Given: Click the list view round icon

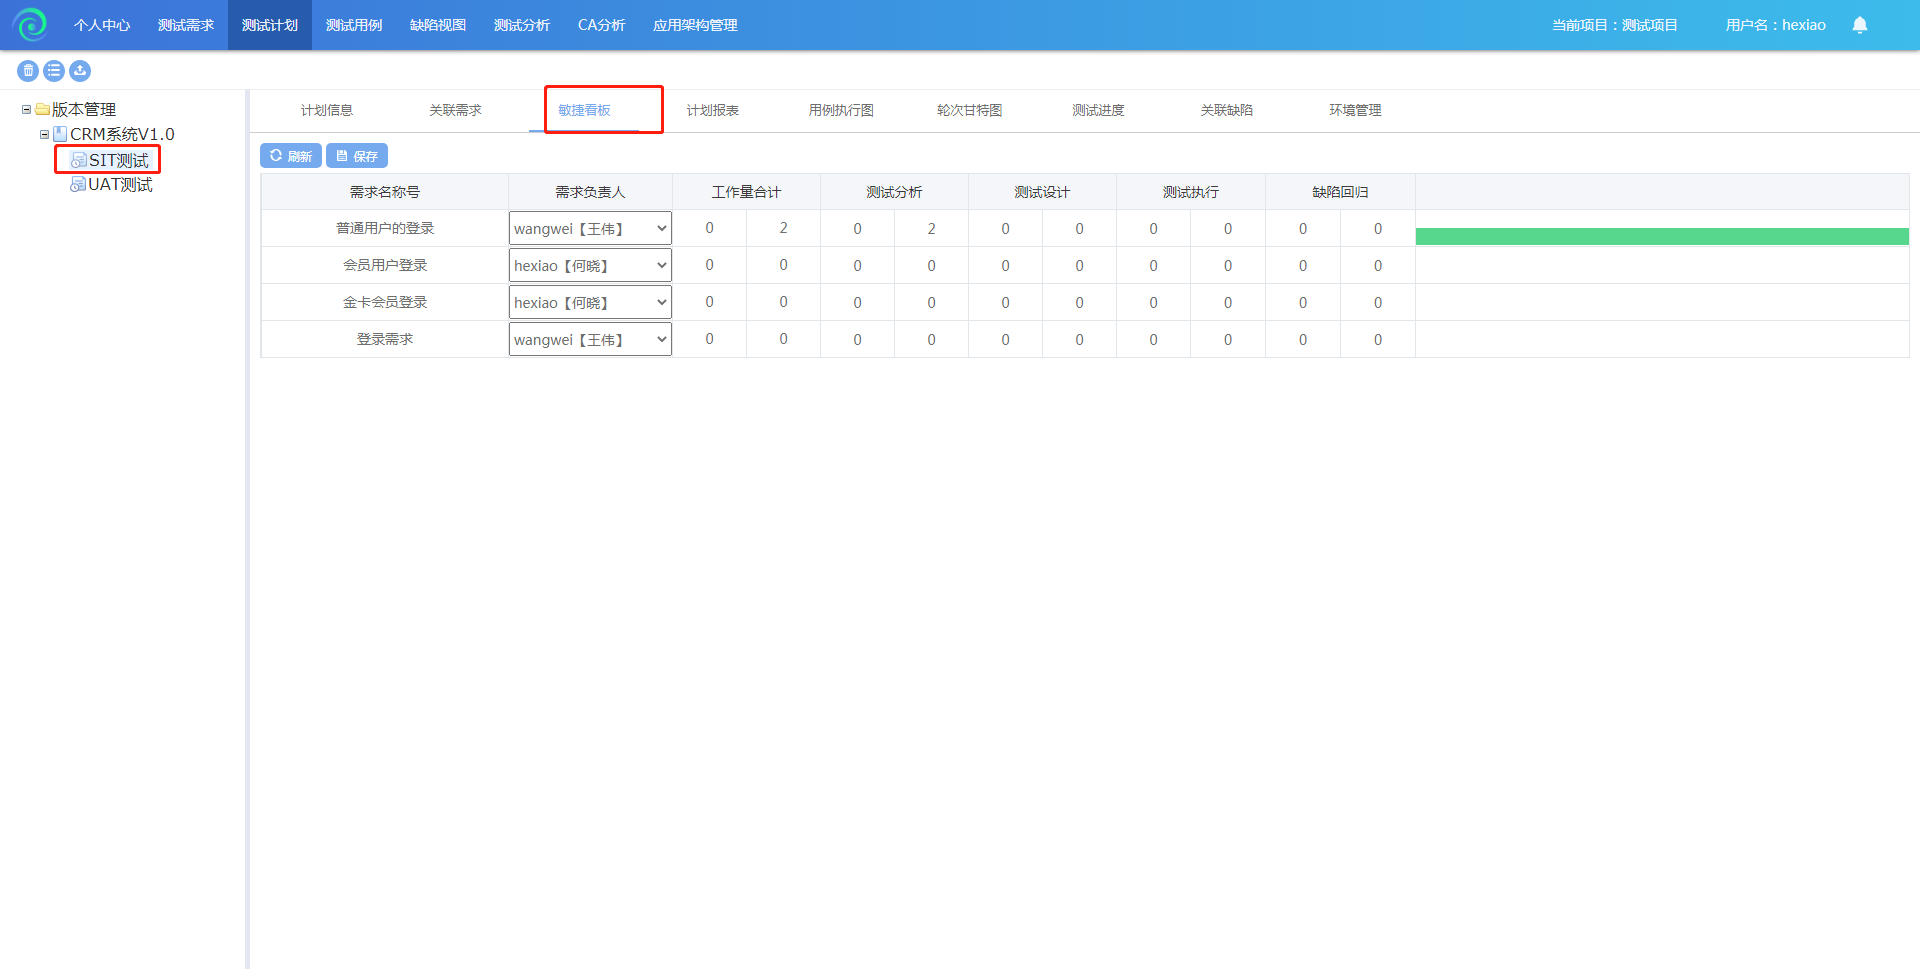Looking at the screenshot, I should [54, 71].
